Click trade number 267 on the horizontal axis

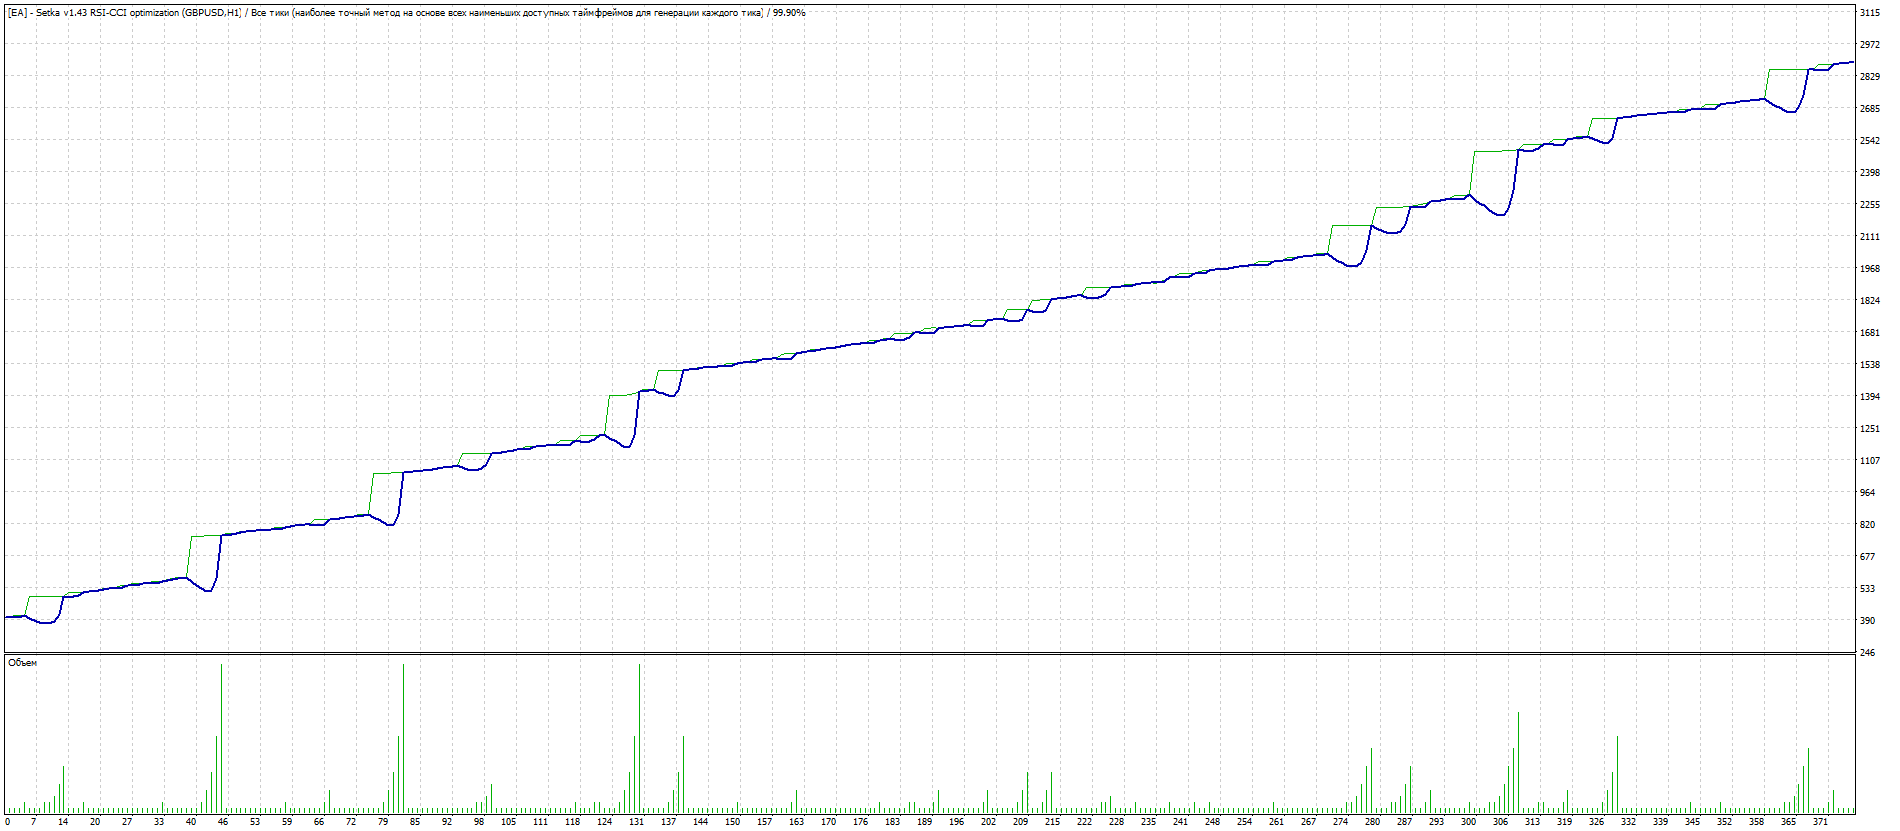pos(1309,822)
